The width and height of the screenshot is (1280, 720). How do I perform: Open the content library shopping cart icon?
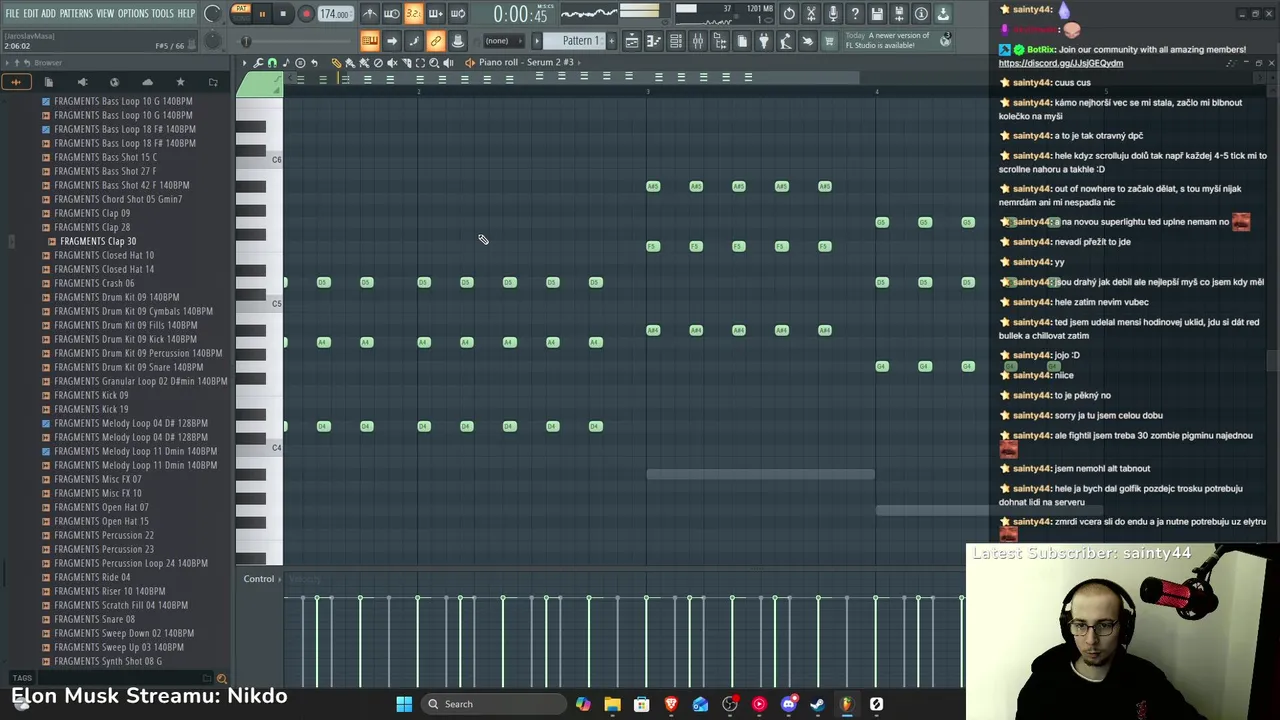point(828,41)
